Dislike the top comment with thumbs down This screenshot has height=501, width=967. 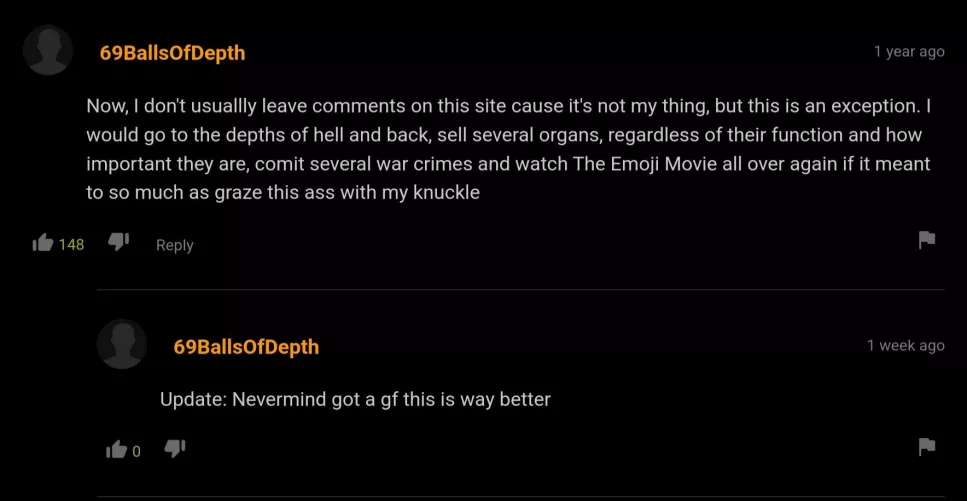click(118, 242)
